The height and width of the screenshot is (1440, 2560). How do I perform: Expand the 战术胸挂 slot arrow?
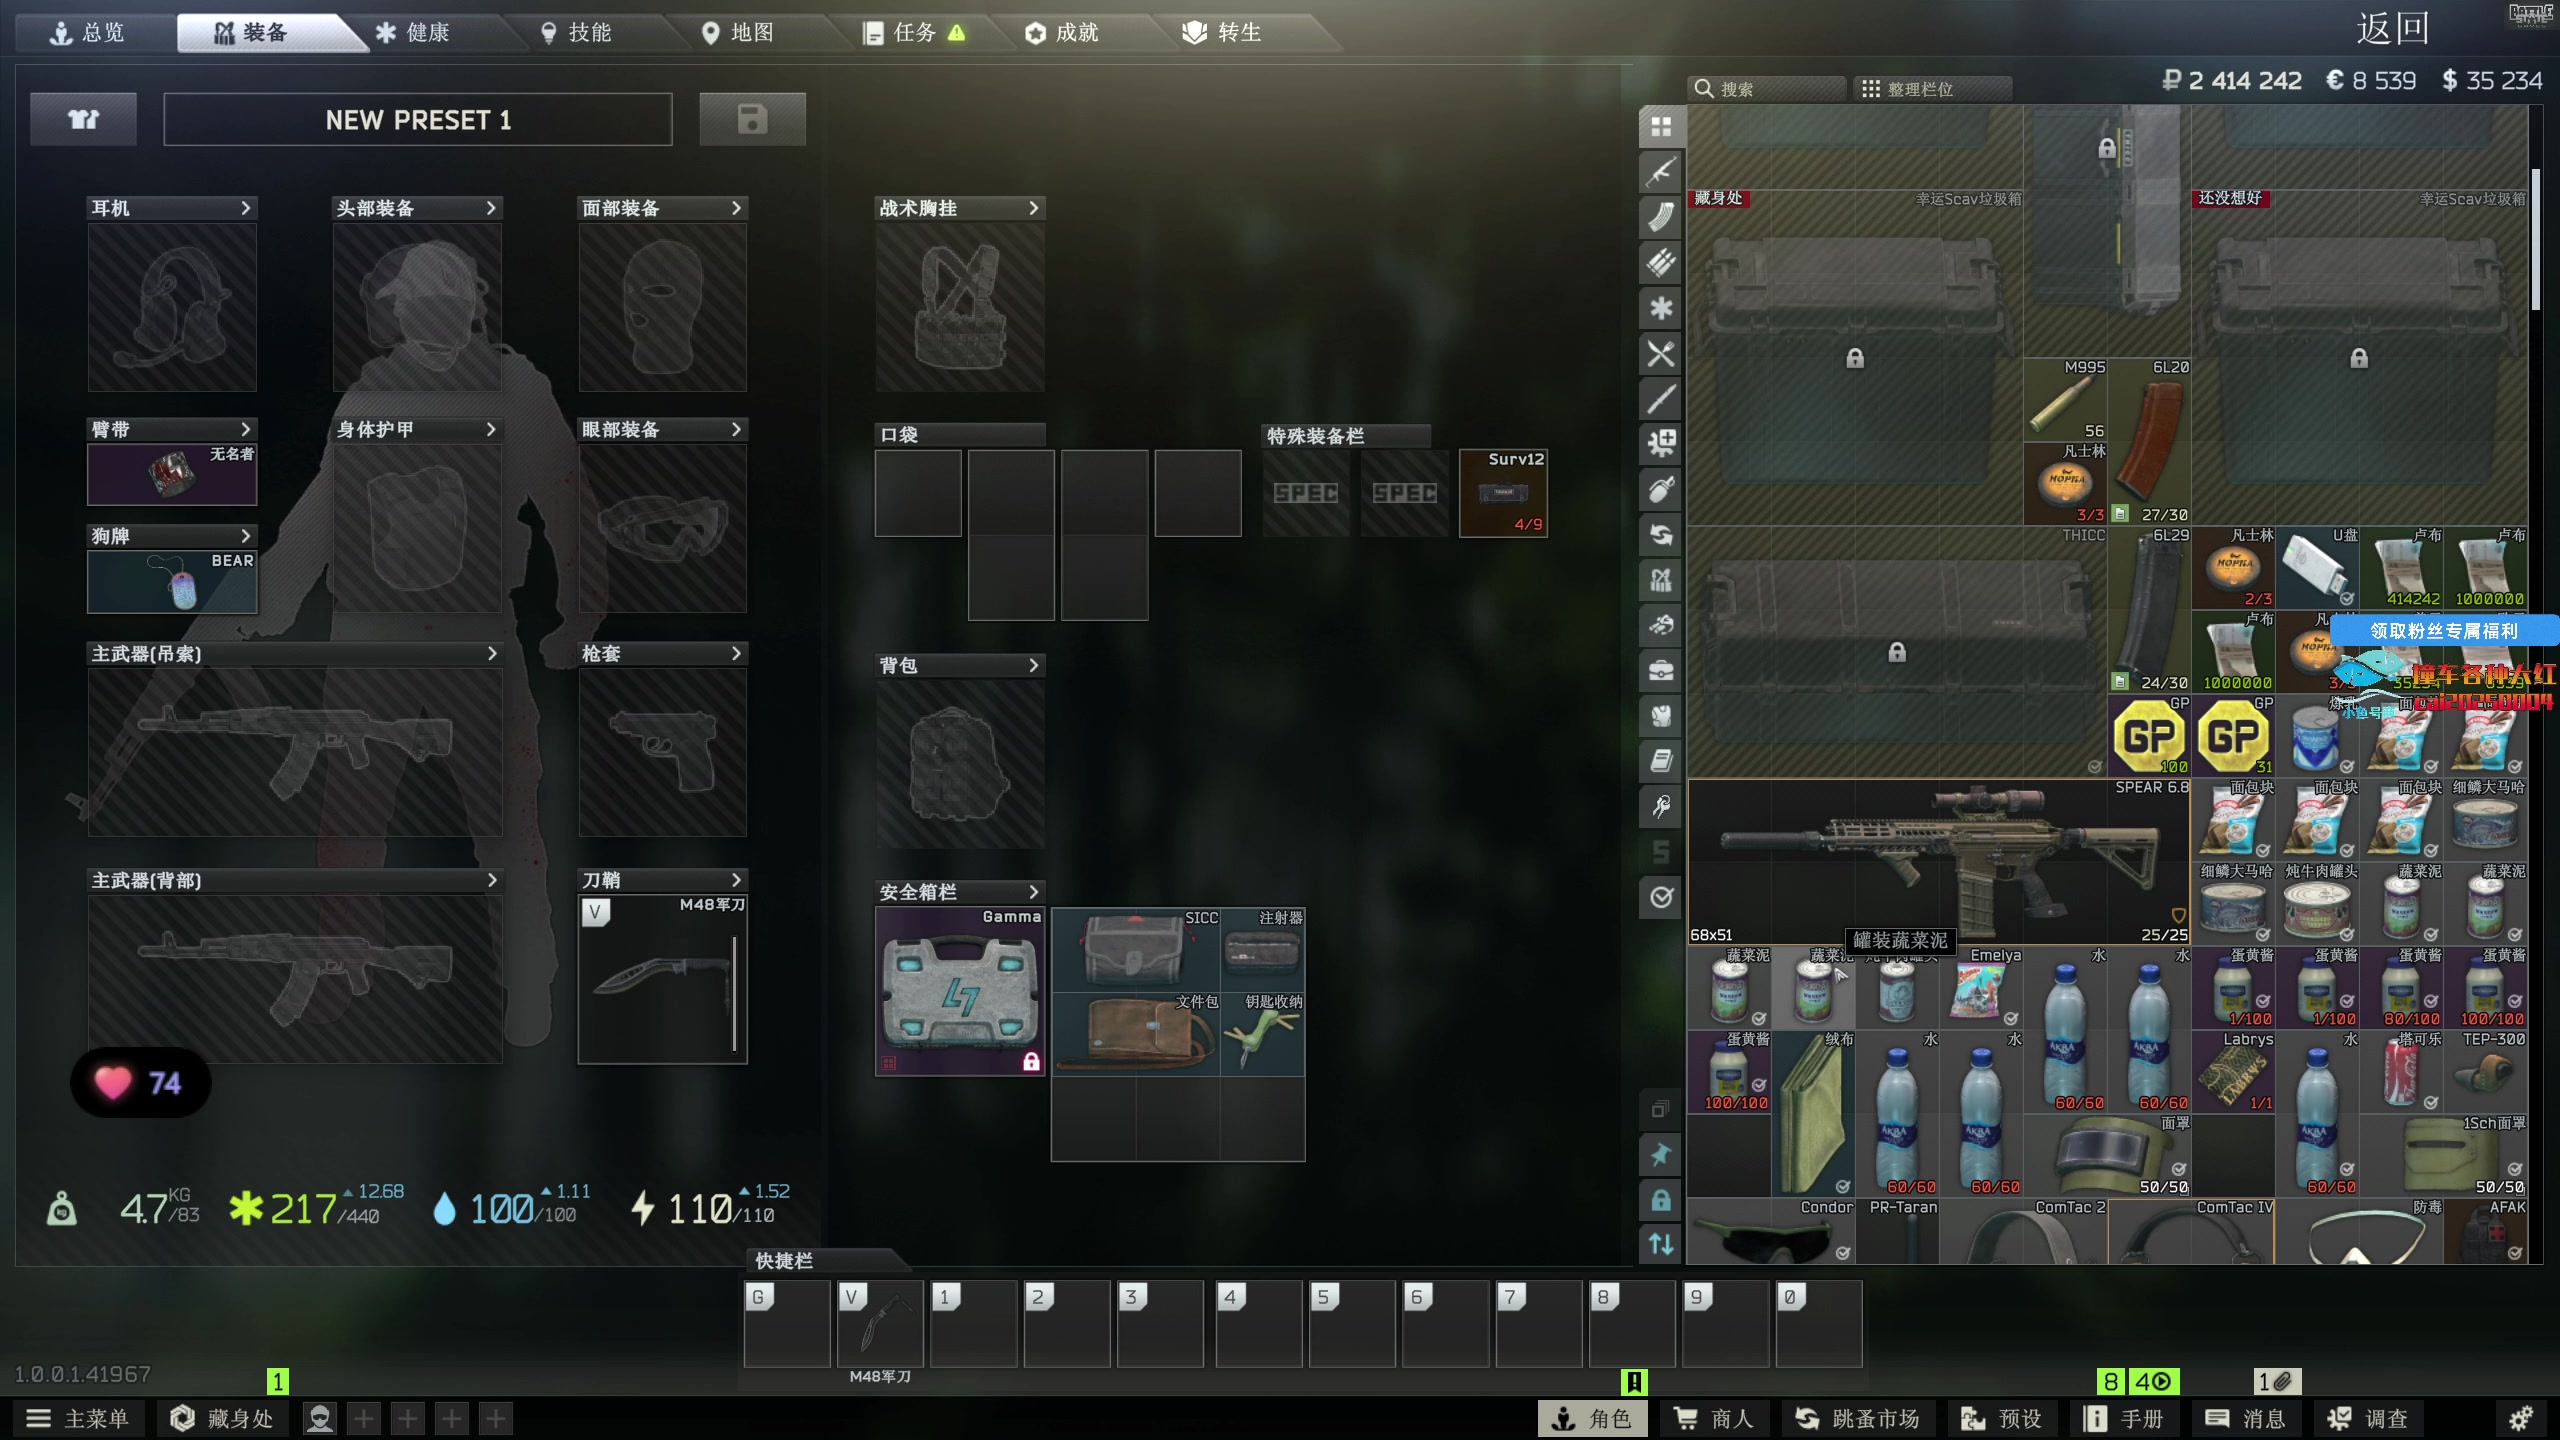point(1033,208)
